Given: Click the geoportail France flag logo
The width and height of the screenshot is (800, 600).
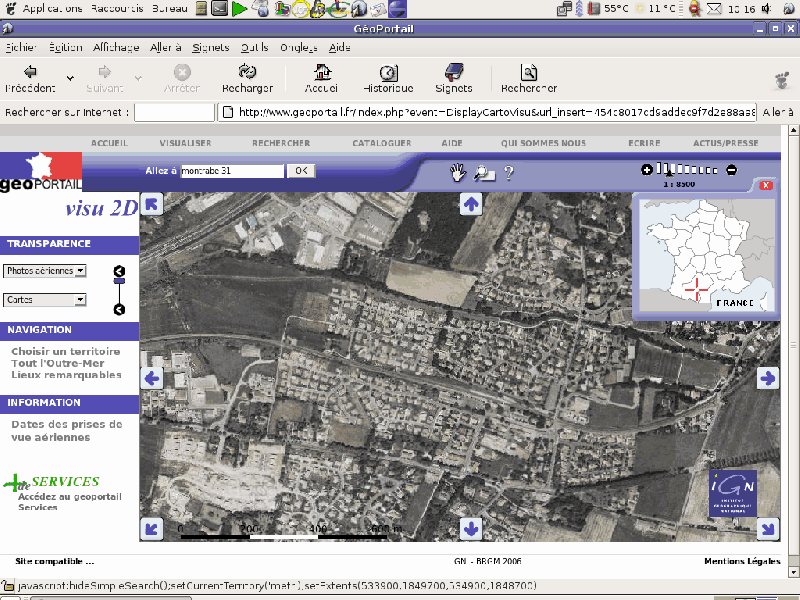Looking at the screenshot, I should [41, 171].
